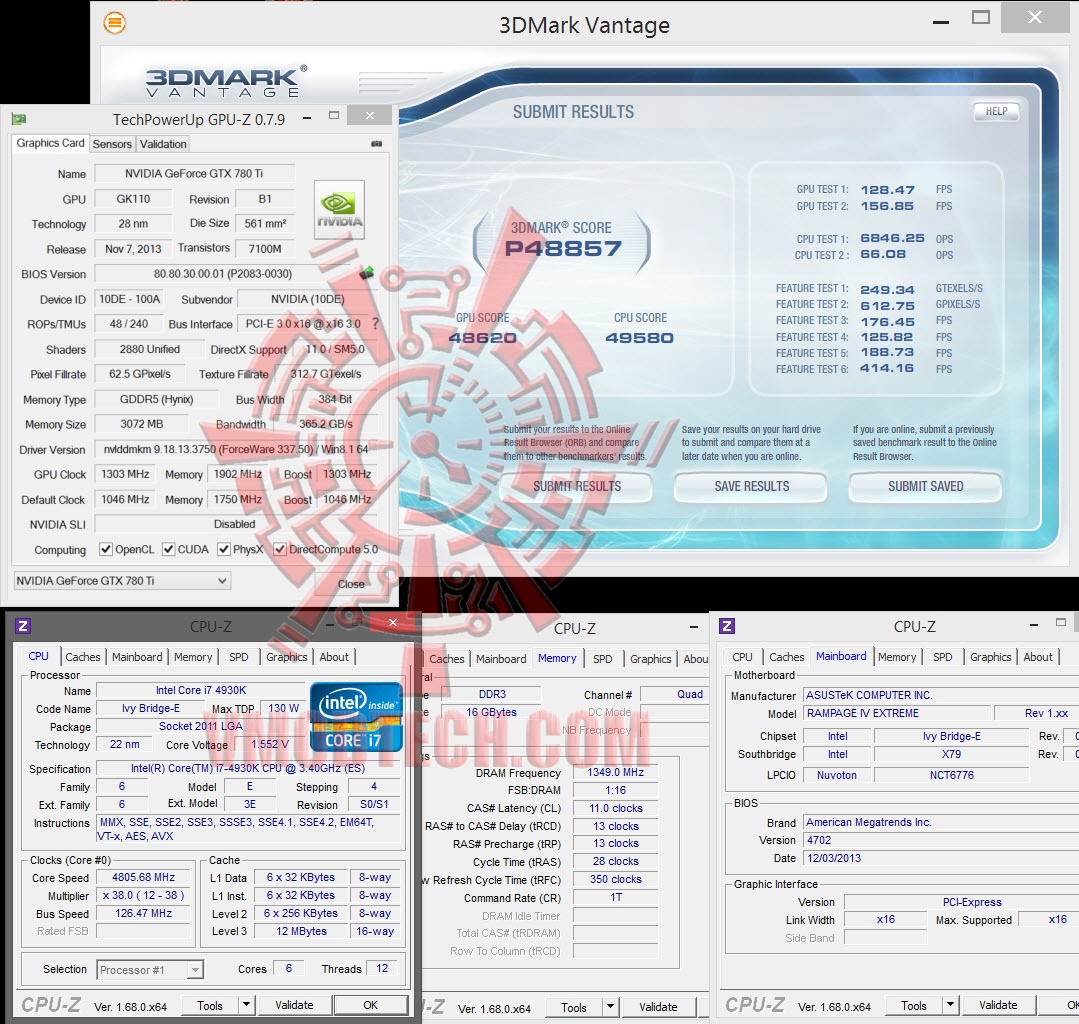Click the GPU score value 48620

(482, 337)
